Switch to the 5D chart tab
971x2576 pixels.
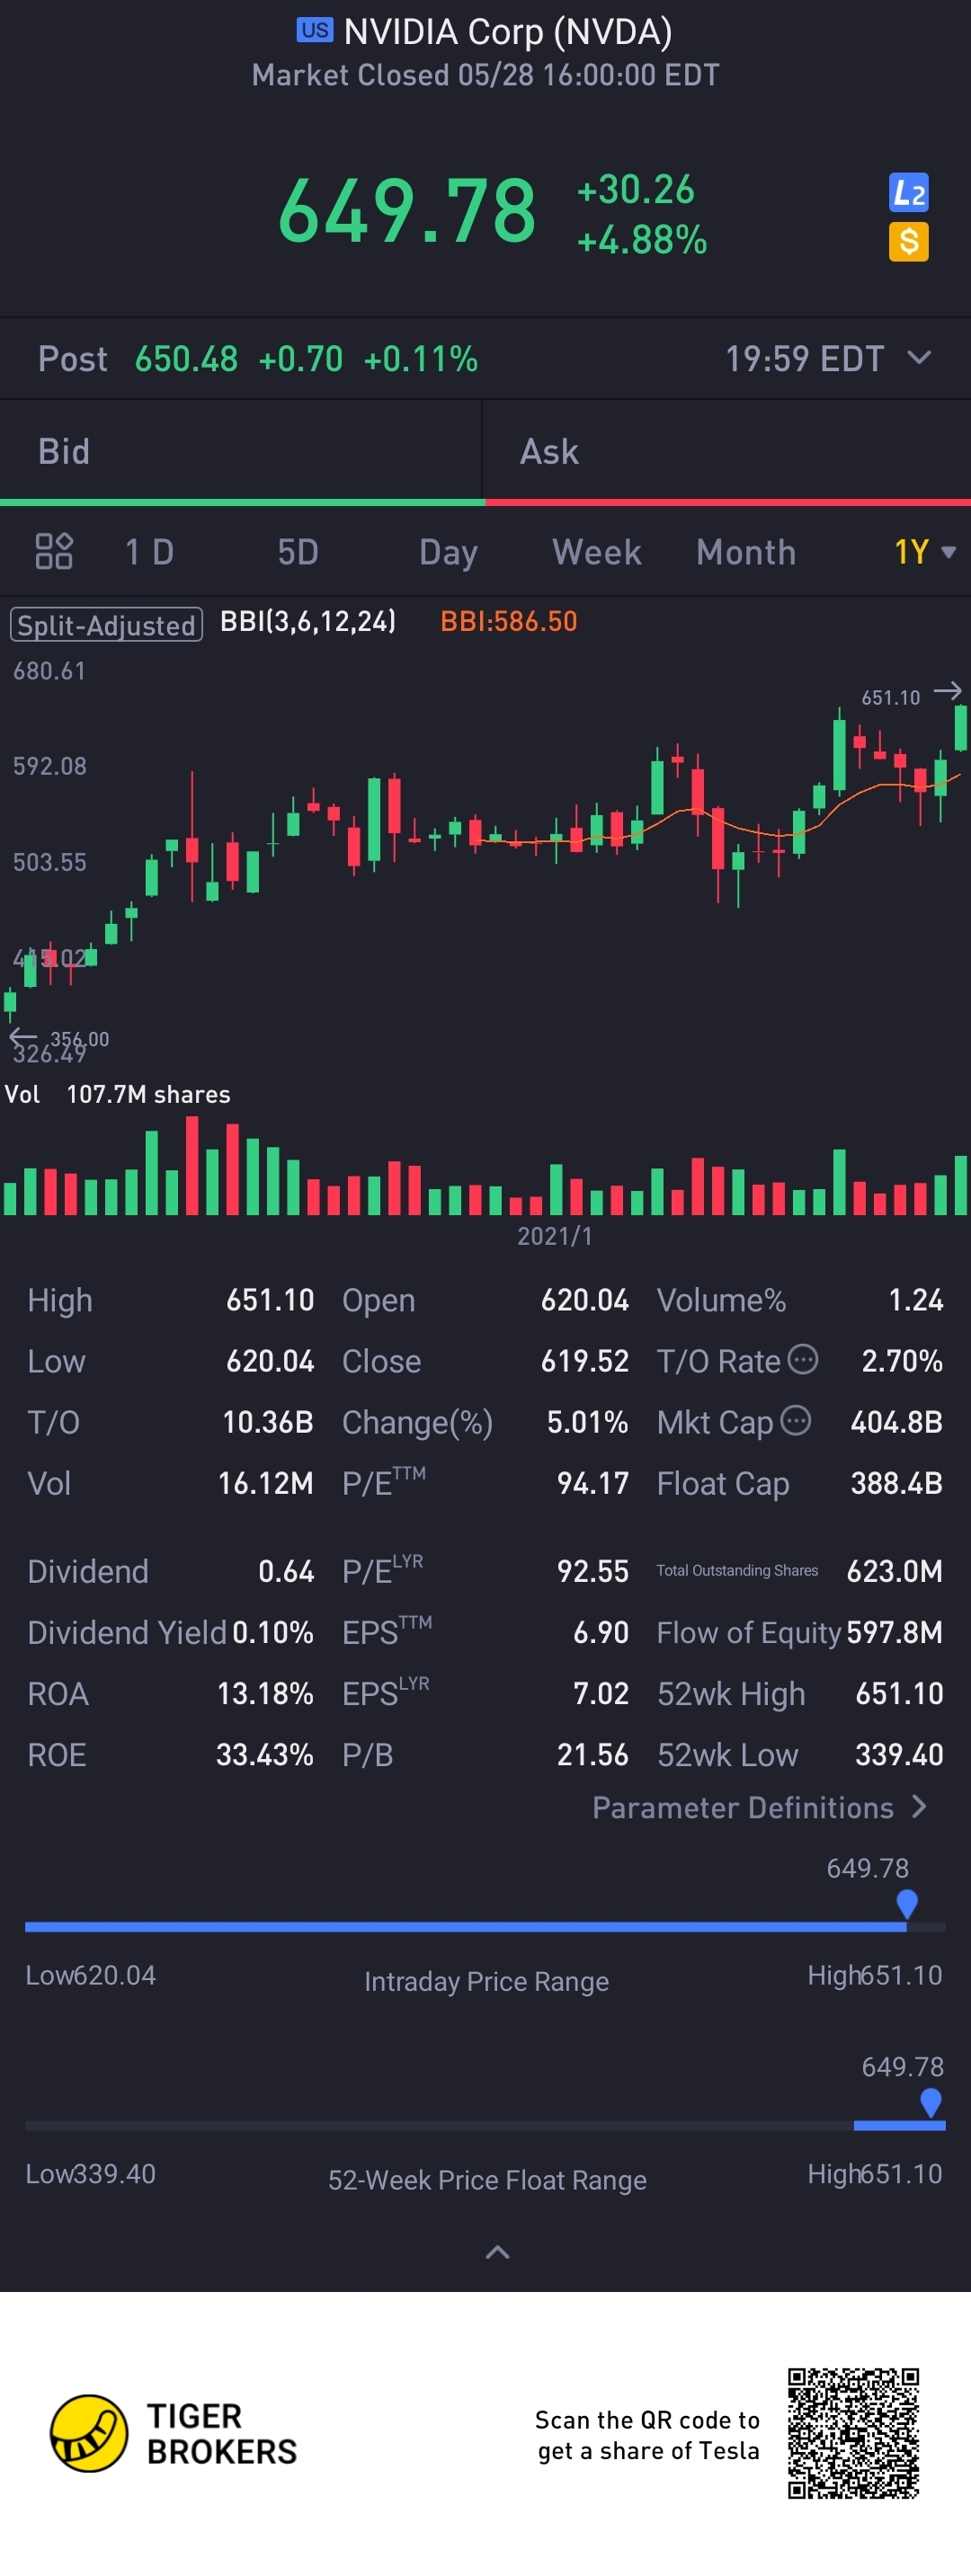pos(297,552)
